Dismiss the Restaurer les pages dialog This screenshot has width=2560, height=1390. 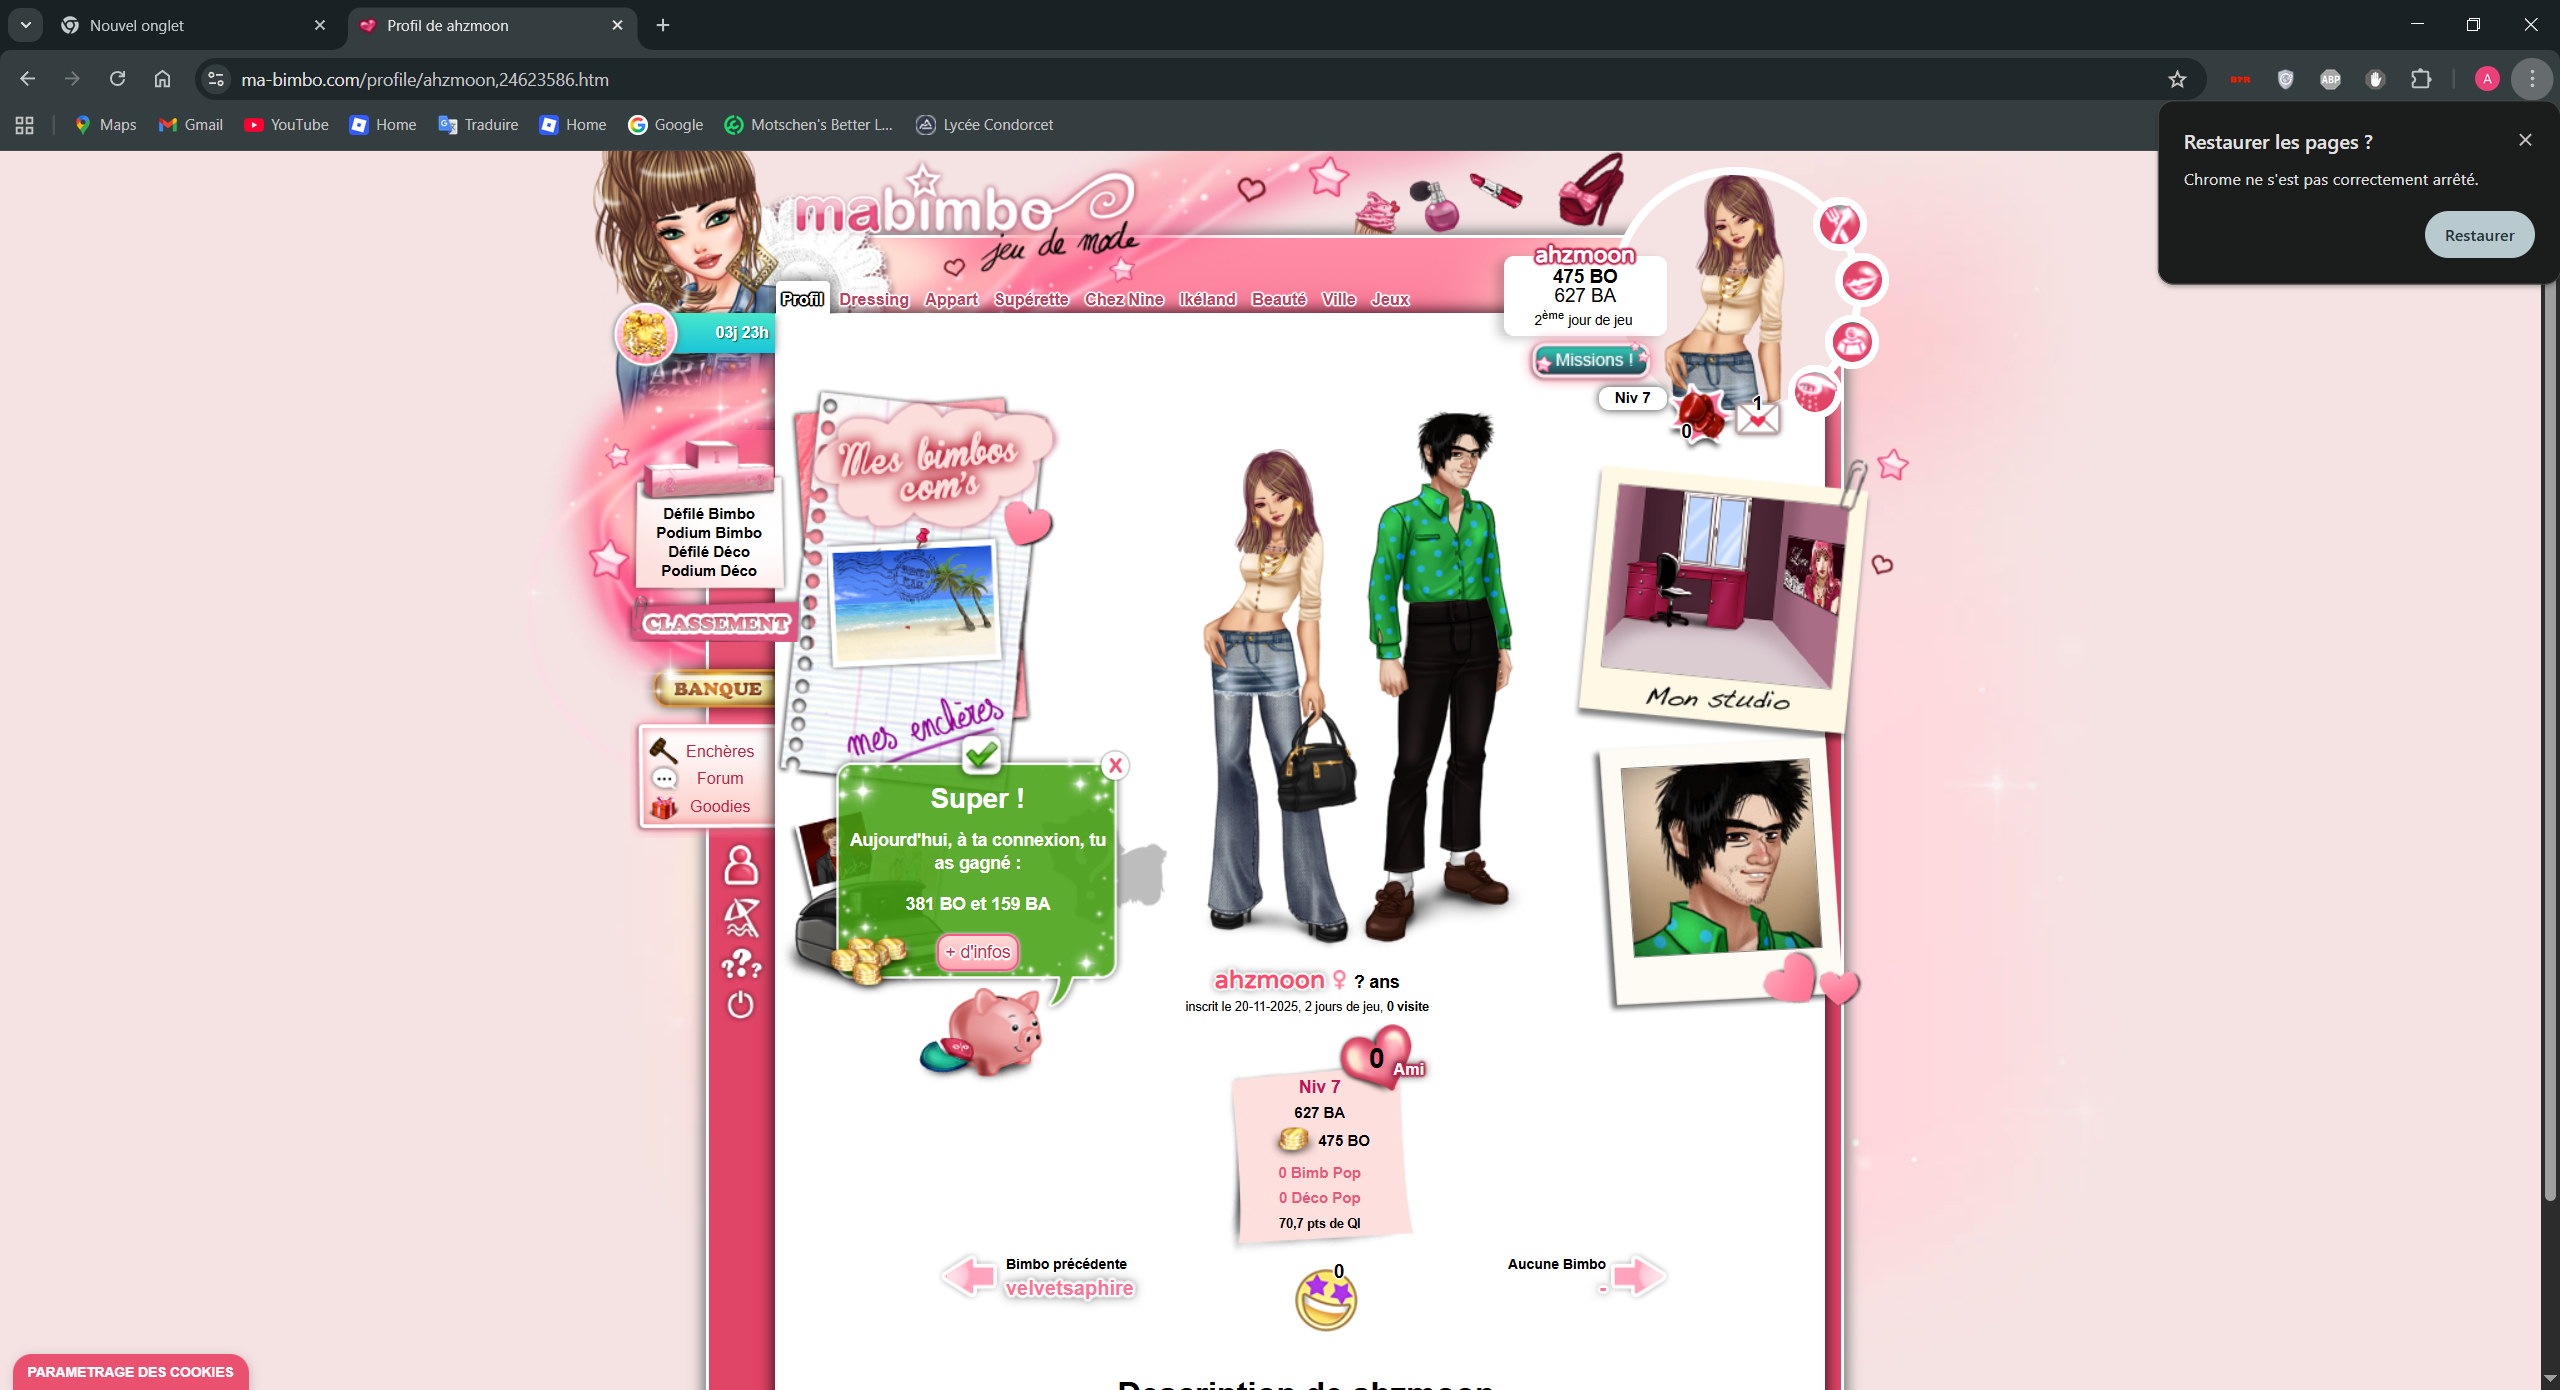click(x=2525, y=140)
